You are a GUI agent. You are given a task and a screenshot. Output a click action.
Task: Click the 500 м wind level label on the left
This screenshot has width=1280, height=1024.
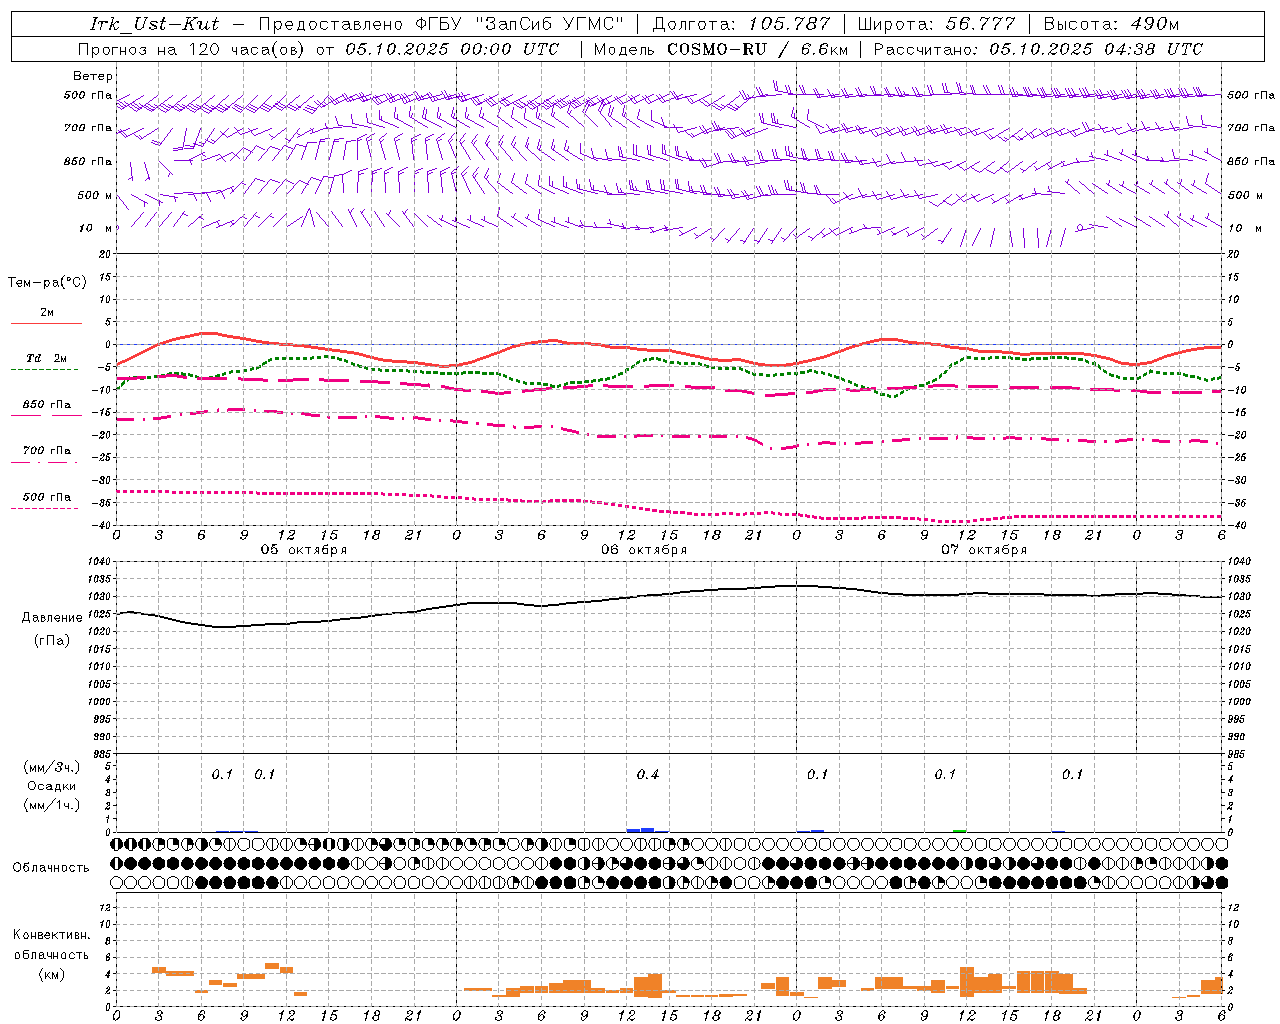click(96, 196)
